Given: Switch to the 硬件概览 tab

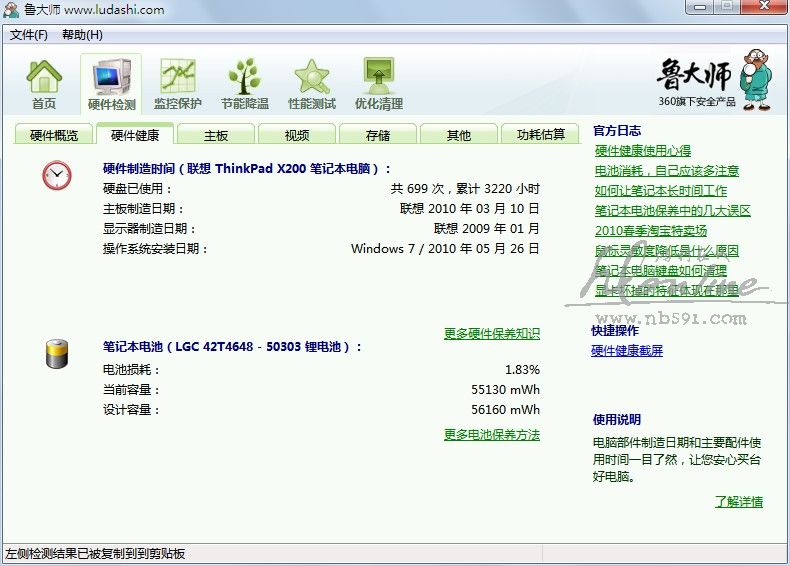Looking at the screenshot, I should [54, 135].
